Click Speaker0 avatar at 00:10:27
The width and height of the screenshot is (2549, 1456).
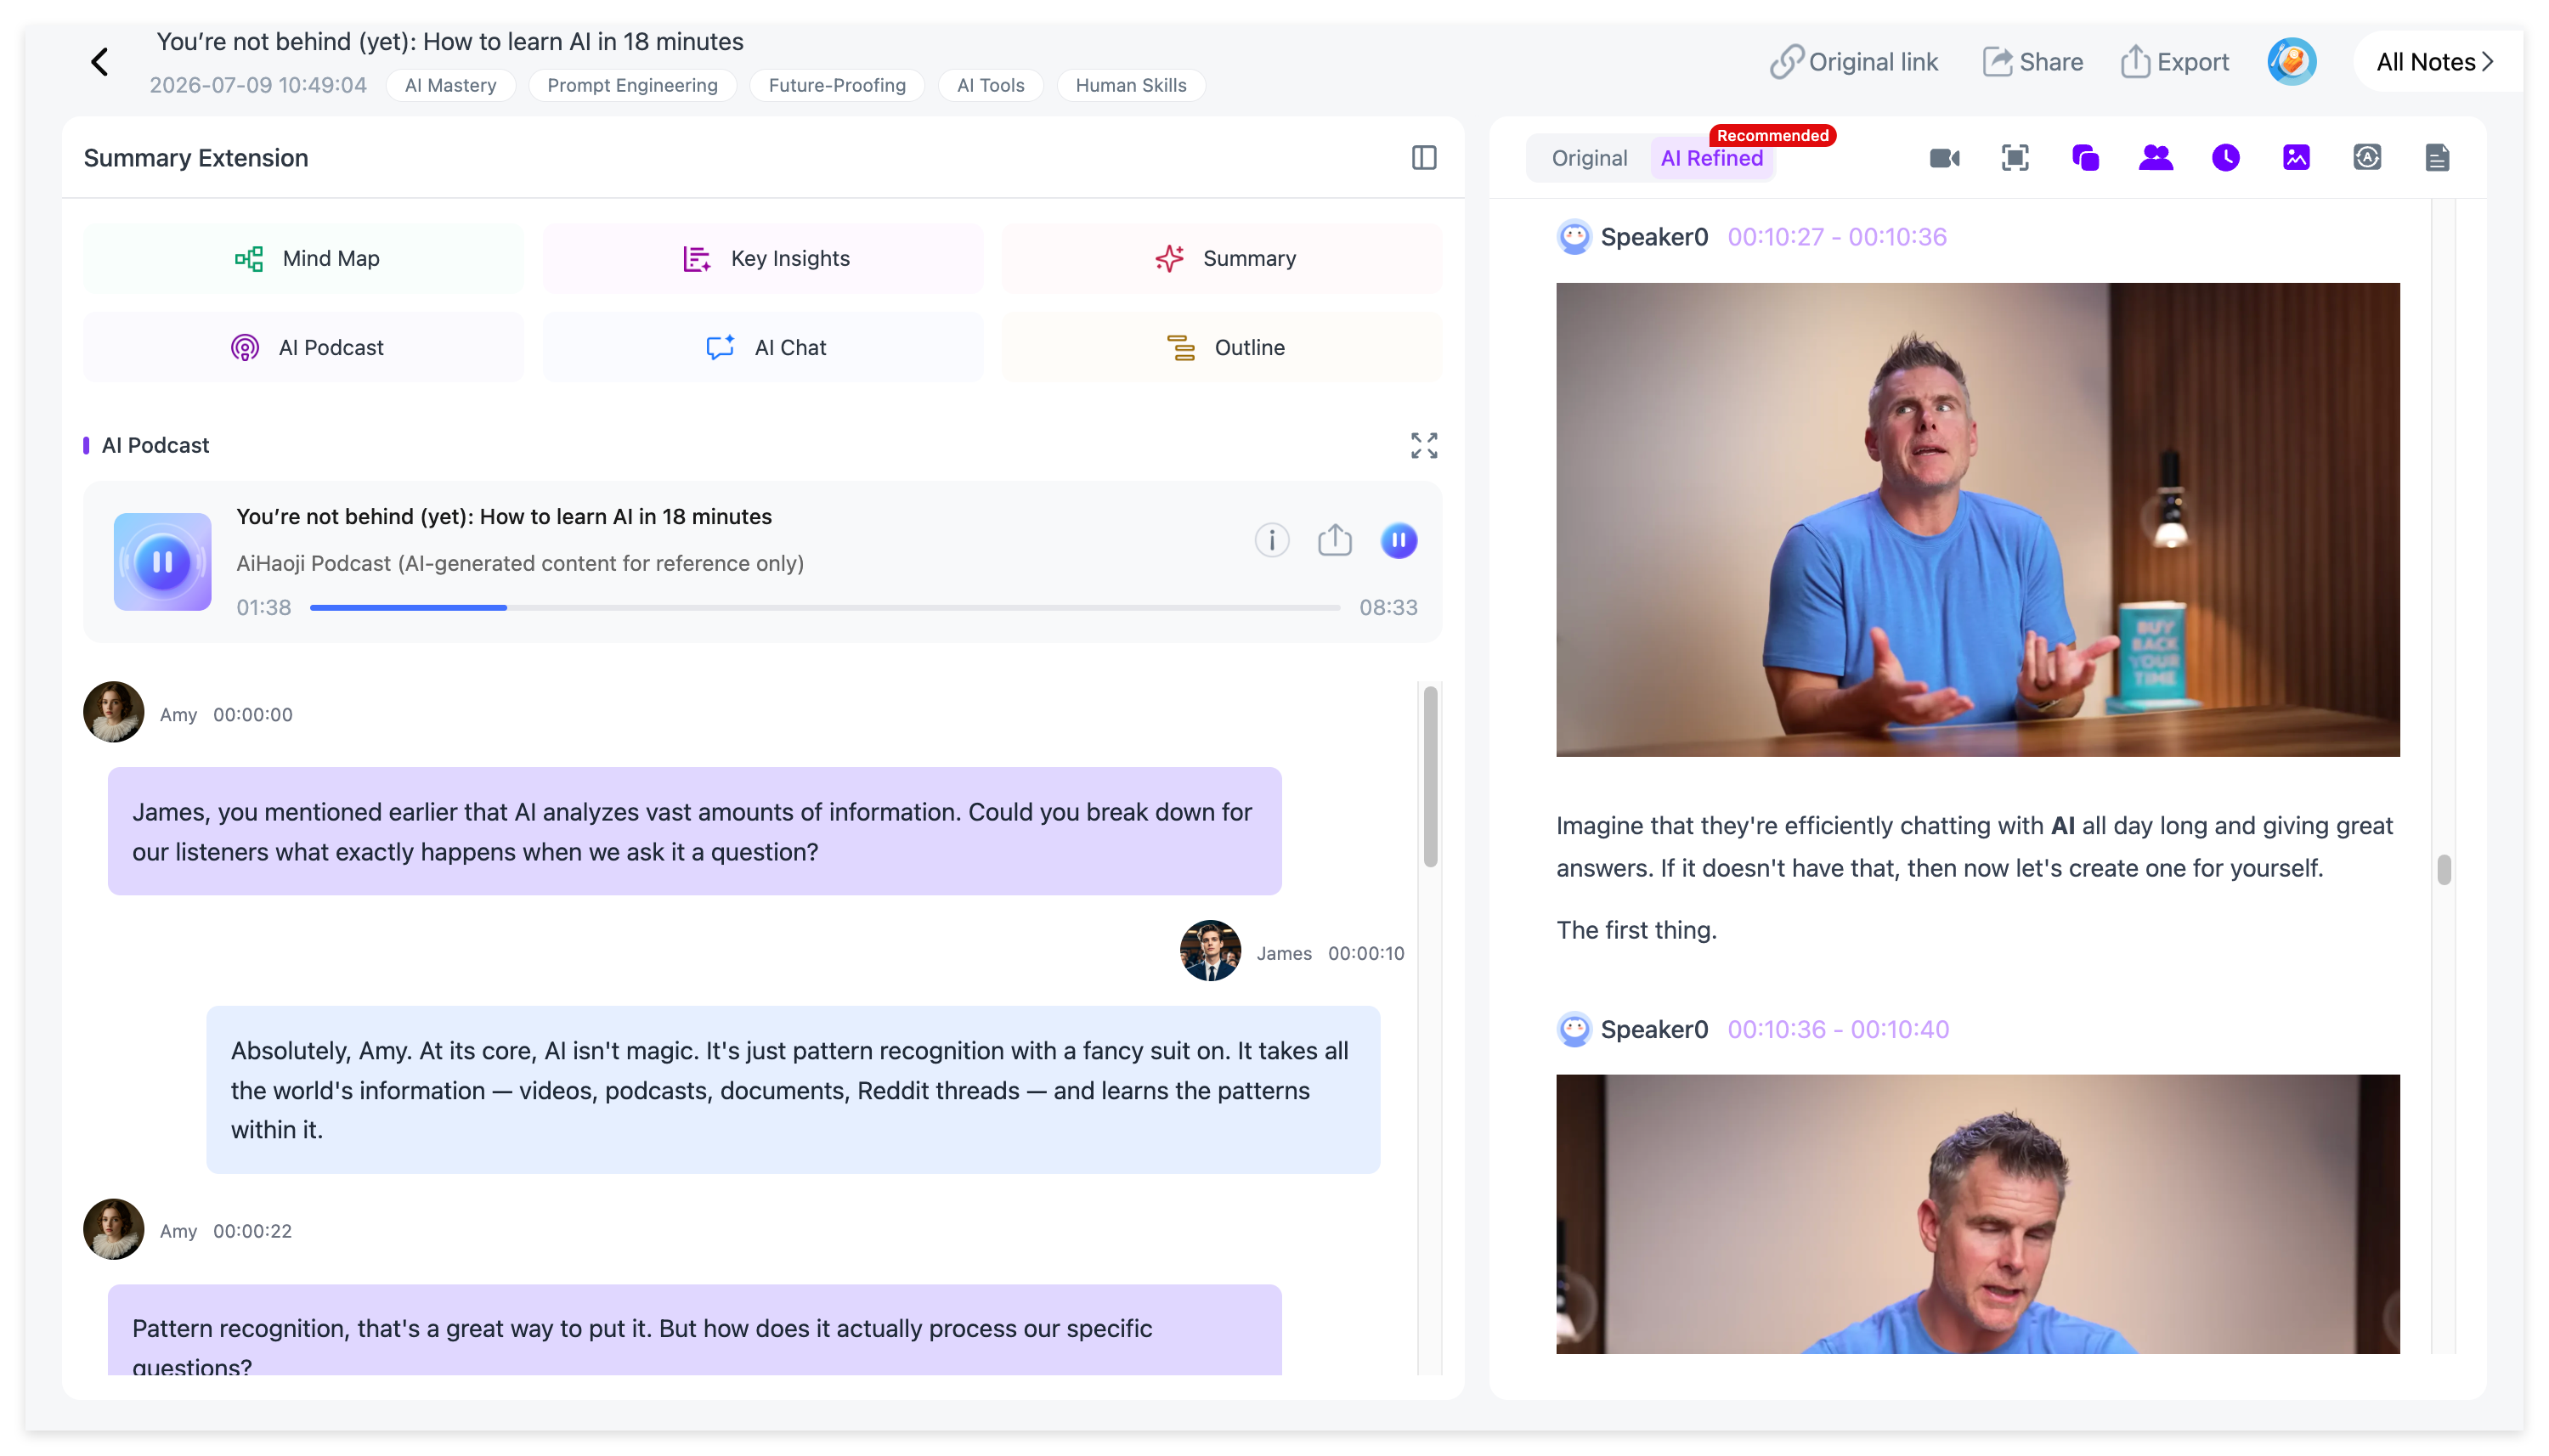pos(1574,238)
